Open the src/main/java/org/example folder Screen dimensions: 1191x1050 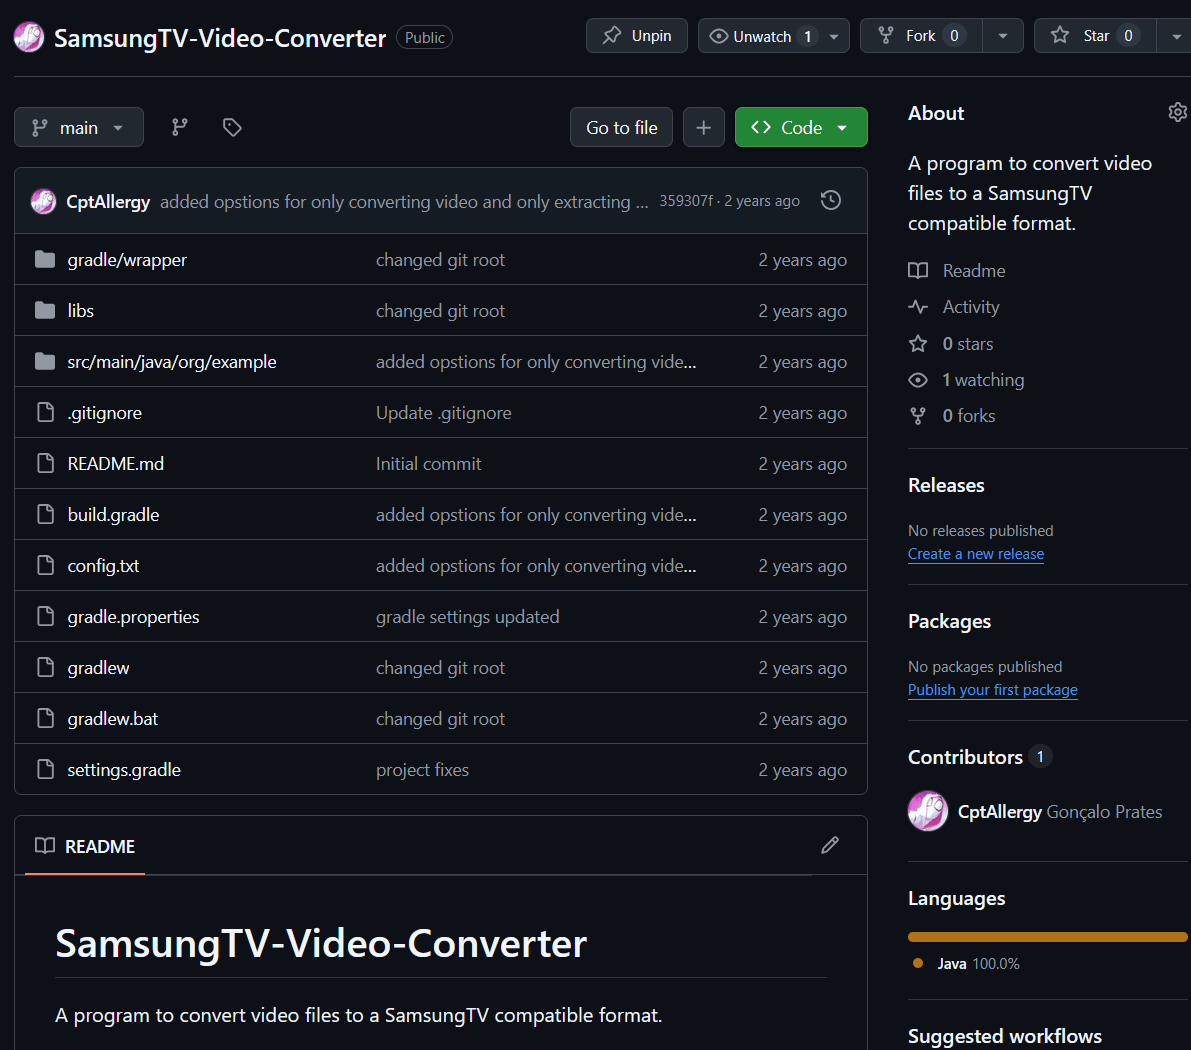(x=172, y=362)
